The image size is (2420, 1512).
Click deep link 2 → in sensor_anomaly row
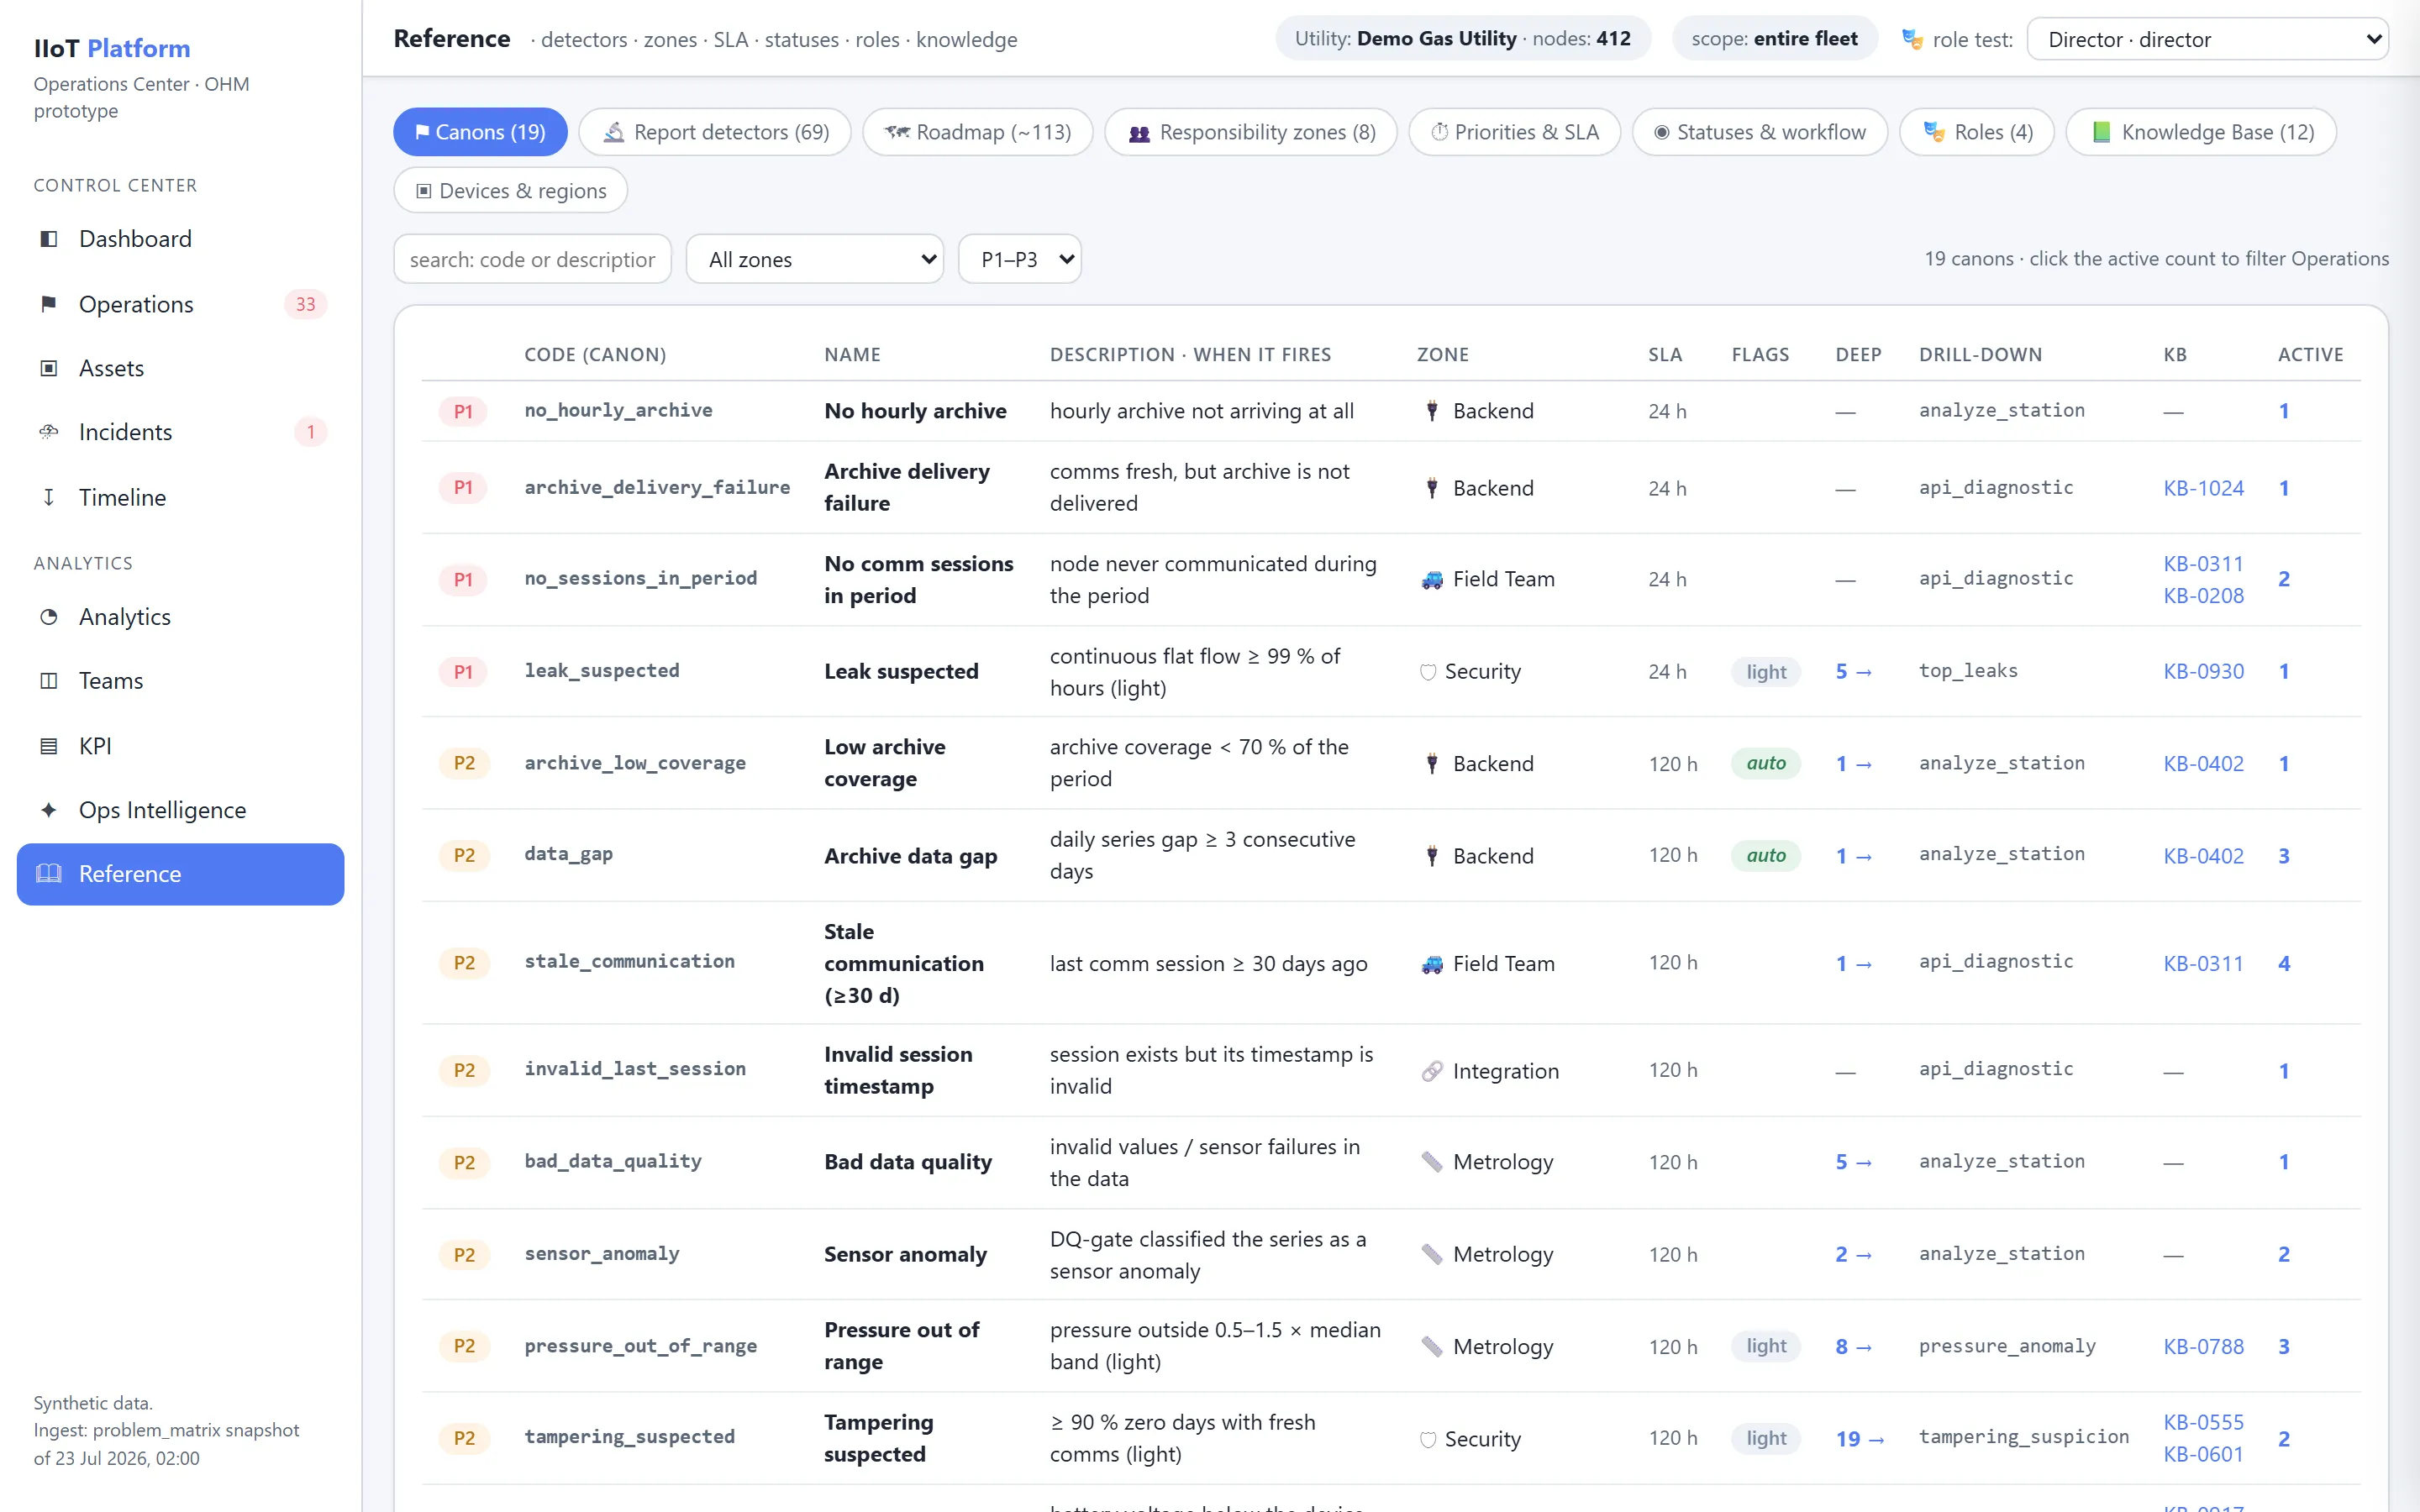tap(1853, 1255)
